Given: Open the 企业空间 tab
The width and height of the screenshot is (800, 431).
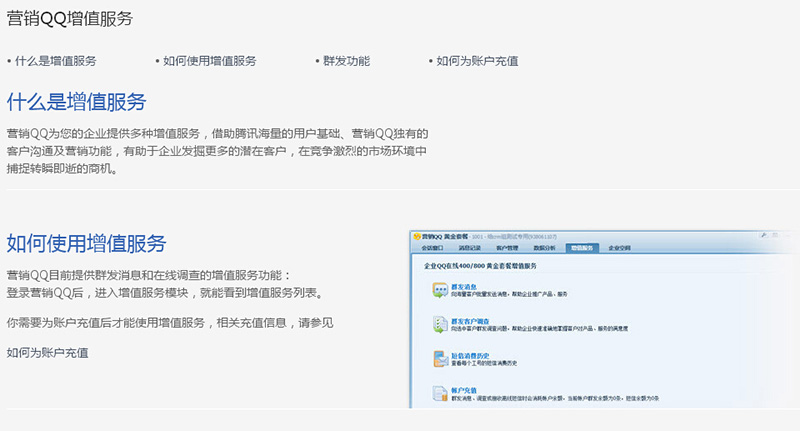Looking at the screenshot, I should point(619,248).
